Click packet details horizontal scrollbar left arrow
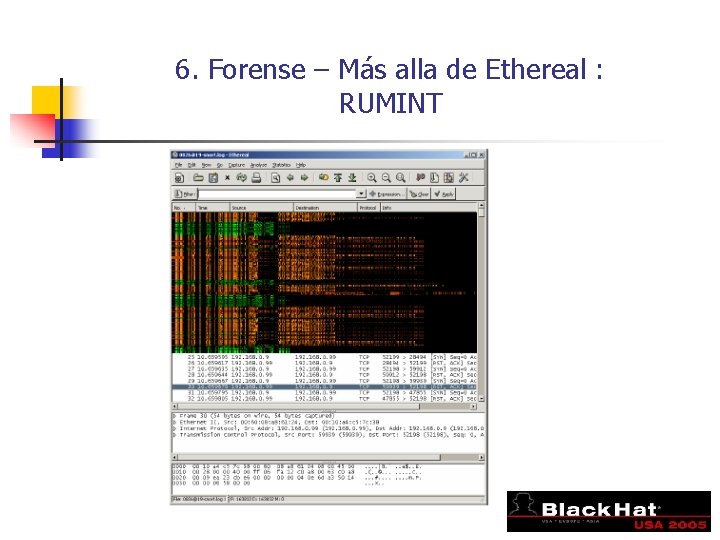The image size is (720, 540). click(175, 457)
